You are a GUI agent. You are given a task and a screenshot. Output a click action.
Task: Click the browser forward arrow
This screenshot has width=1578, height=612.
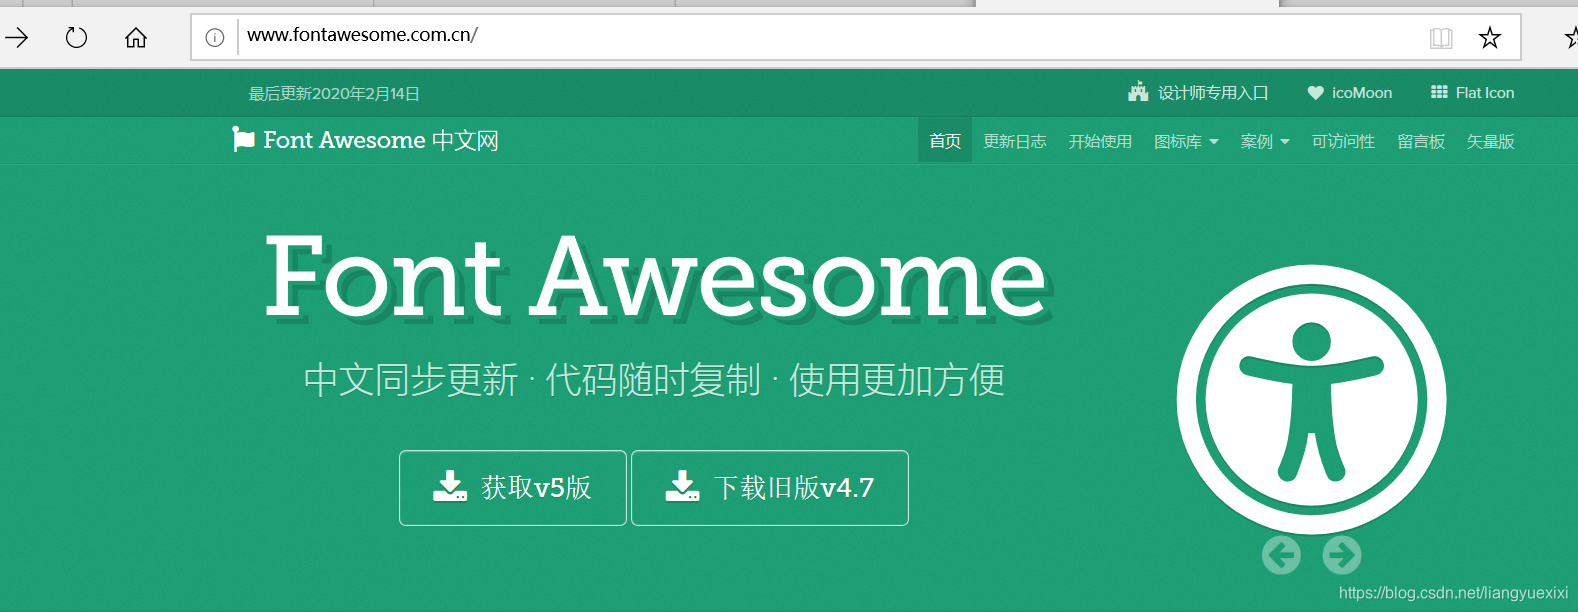tap(17, 38)
